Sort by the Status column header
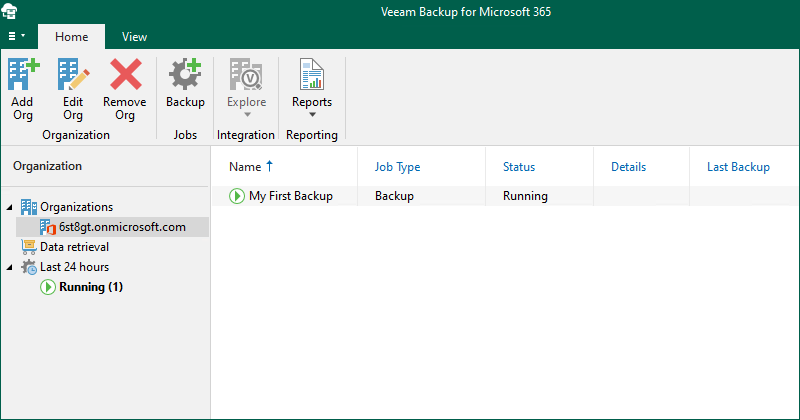 (x=519, y=167)
